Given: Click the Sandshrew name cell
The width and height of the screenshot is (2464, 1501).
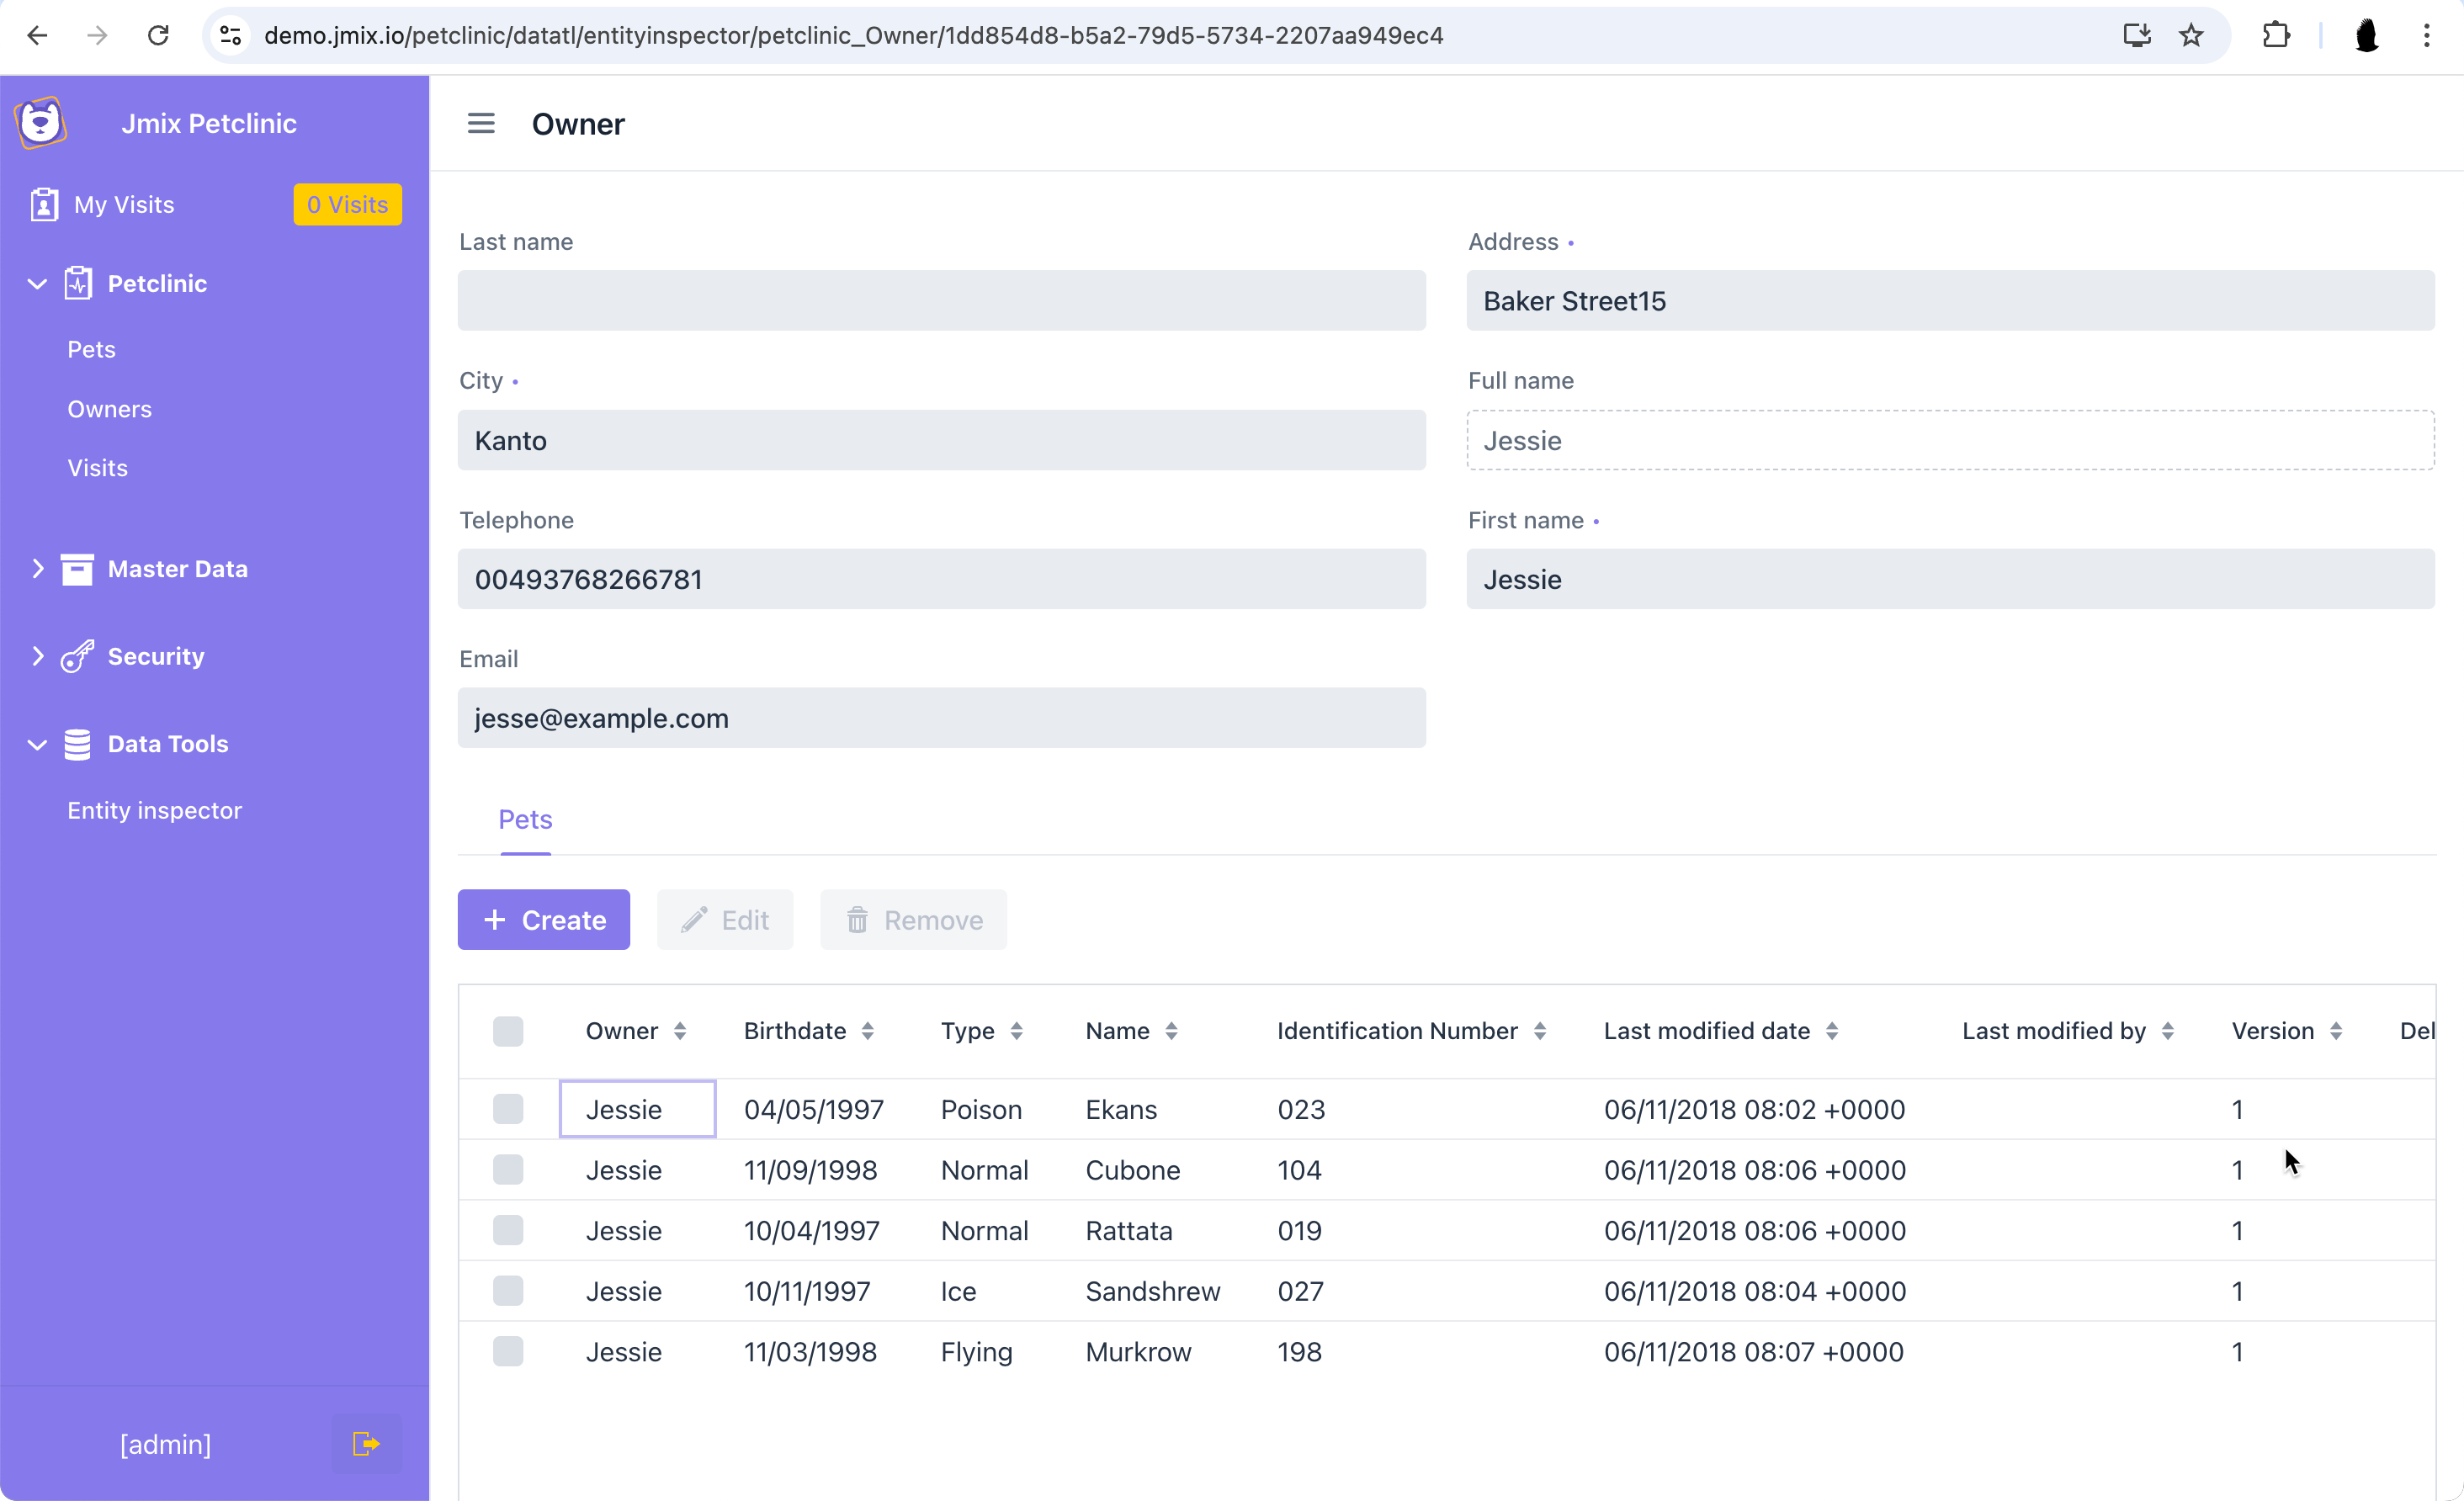Looking at the screenshot, I should [1153, 1291].
